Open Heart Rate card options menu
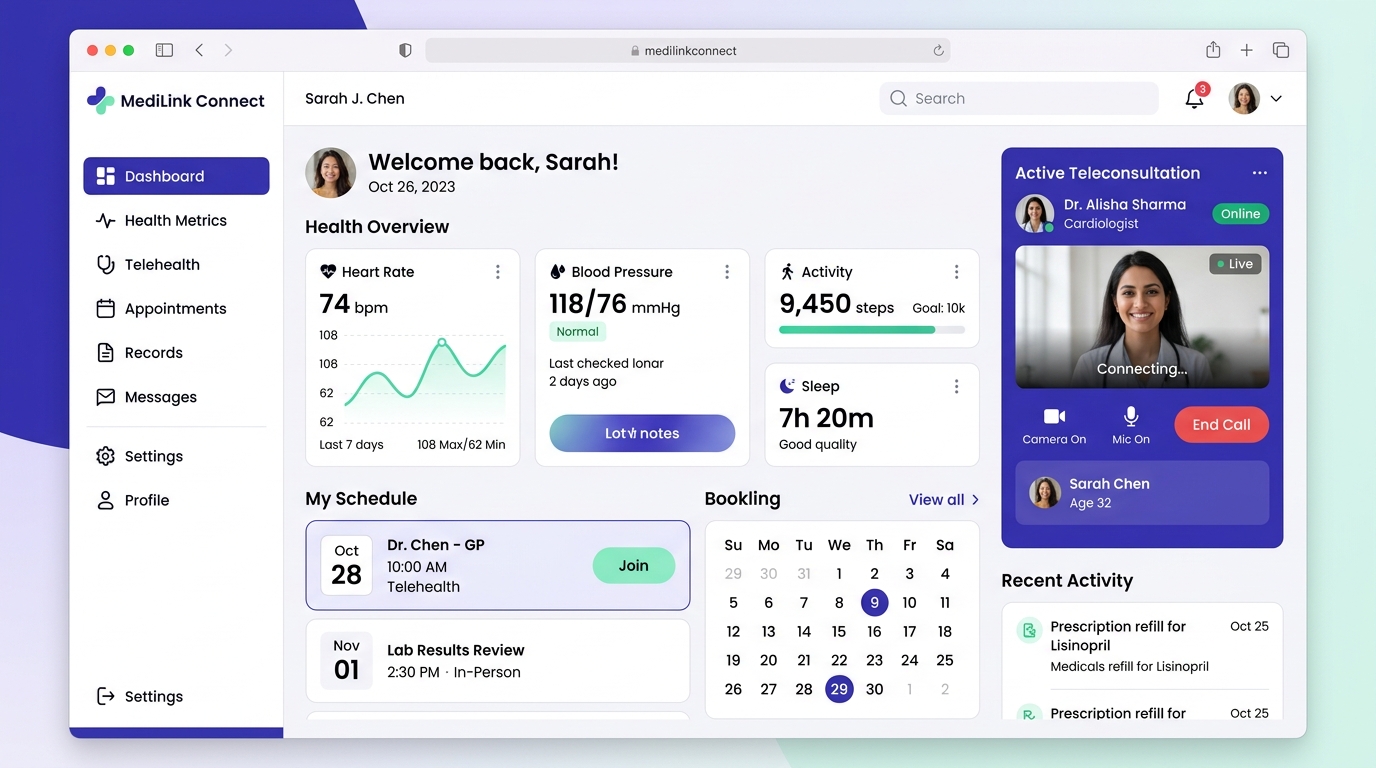 pos(497,272)
